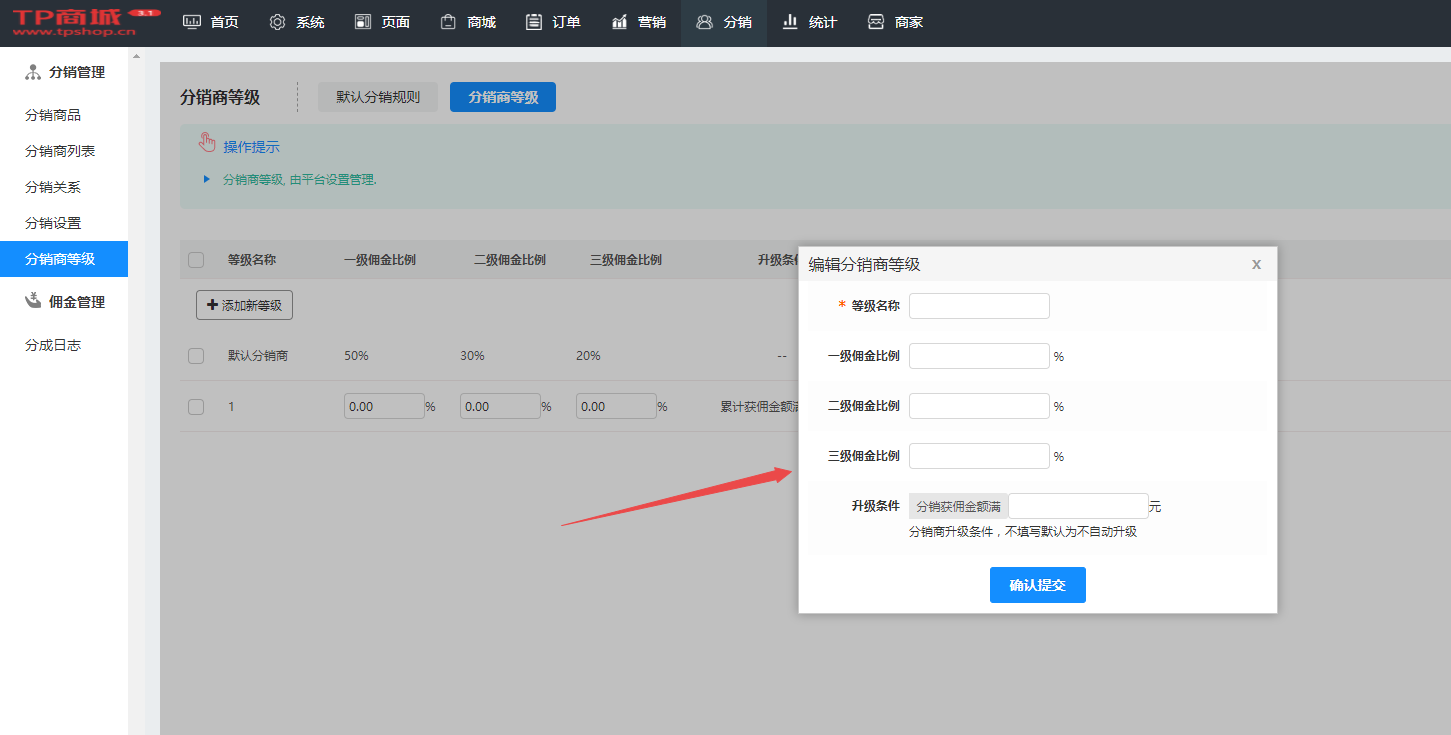Toggle the select-all checkbox in table header
The height and width of the screenshot is (735, 1451).
coord(196,260)
